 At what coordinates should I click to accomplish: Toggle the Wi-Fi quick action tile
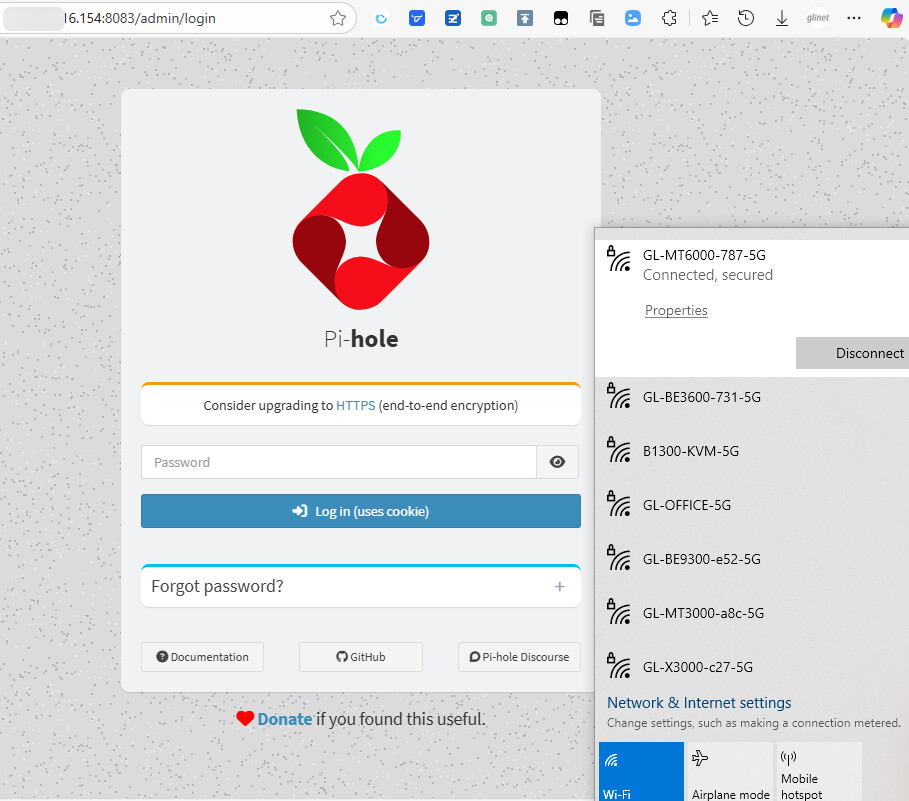tap(641, 772)
